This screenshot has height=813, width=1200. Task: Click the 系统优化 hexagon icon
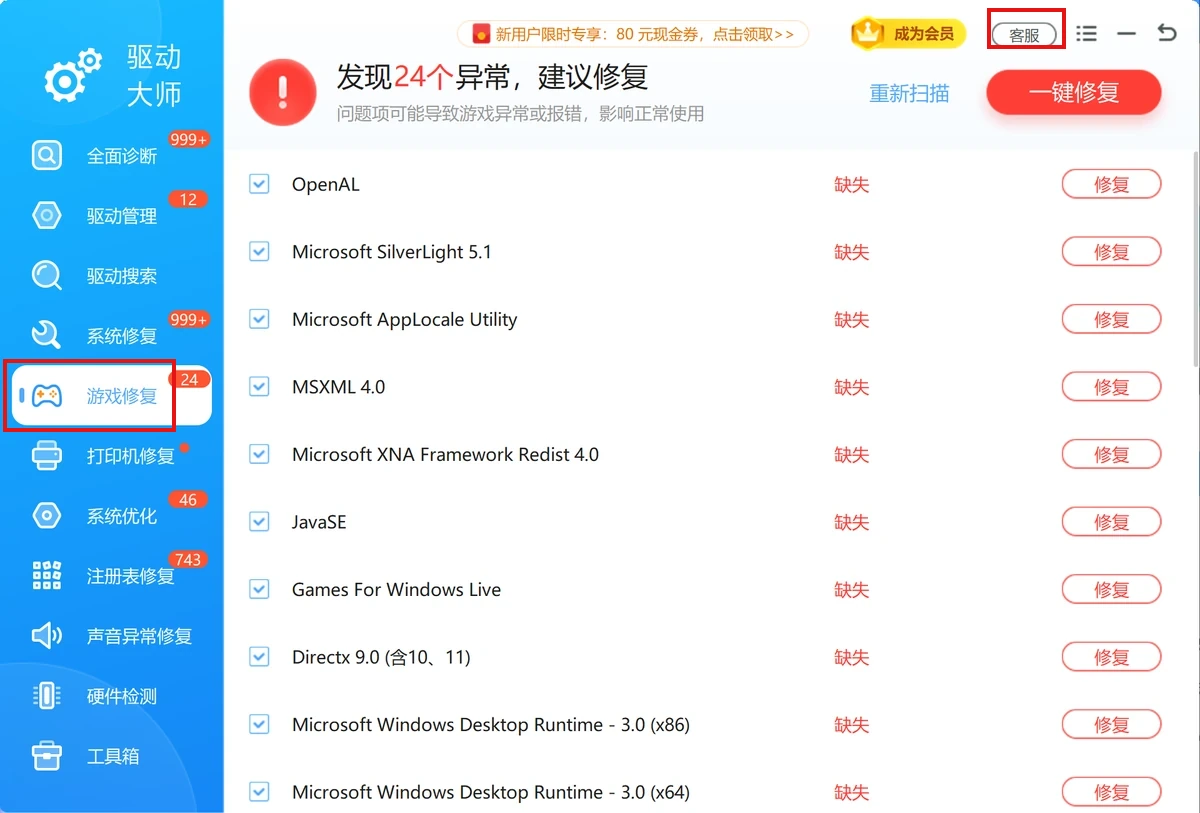47,516
